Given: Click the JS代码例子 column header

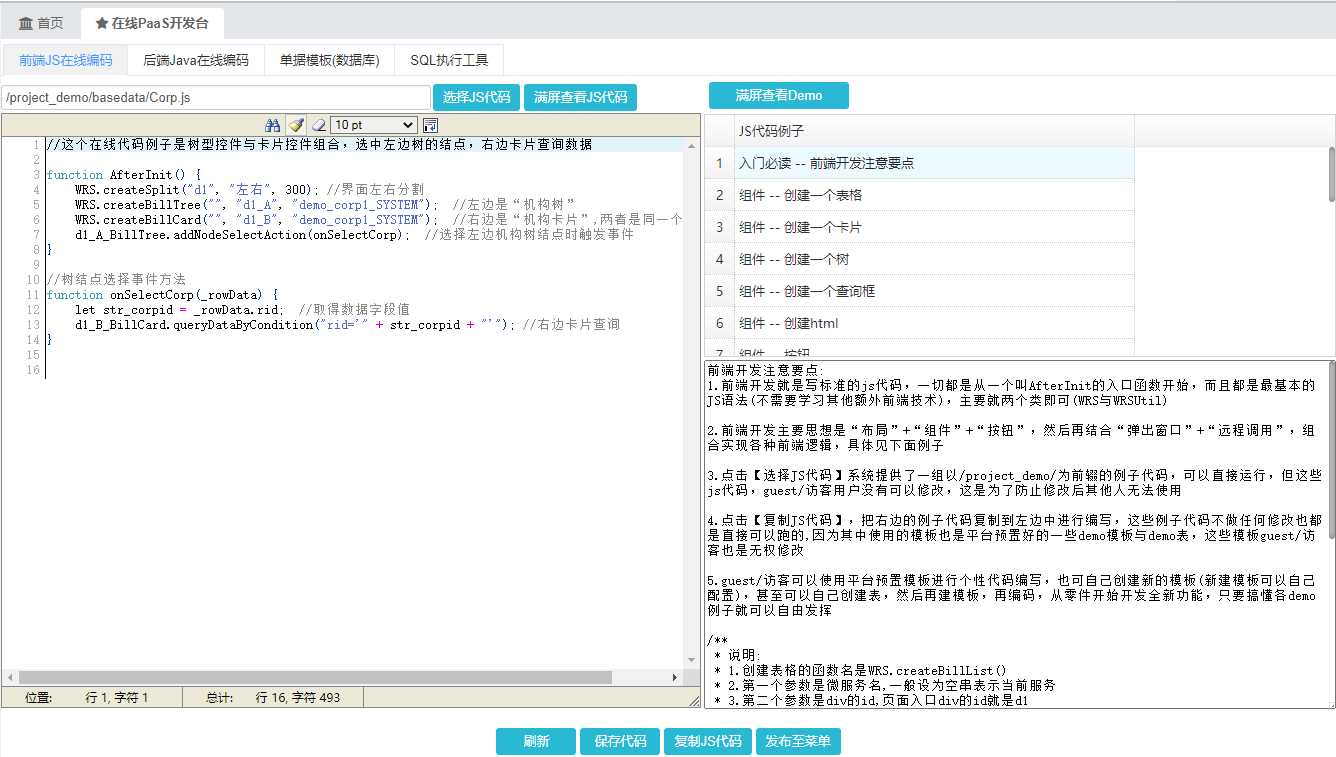Looking at the screenshot, I should point(934,131).
